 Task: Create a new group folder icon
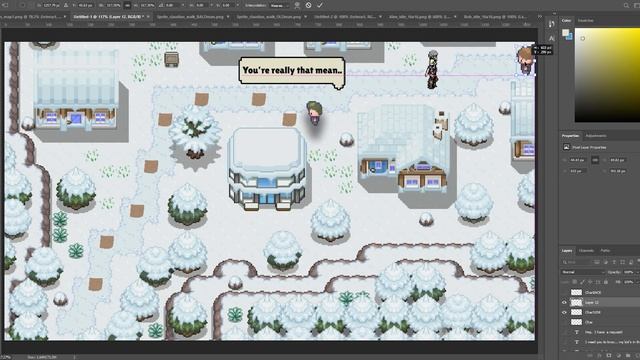(x=628, y=356)
